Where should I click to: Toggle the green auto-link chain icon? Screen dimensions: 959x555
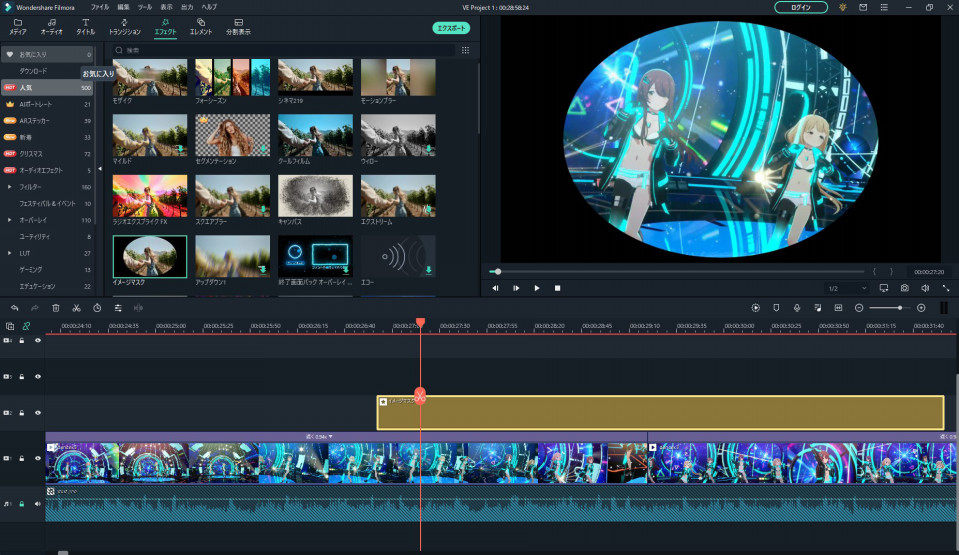(26, 326)
